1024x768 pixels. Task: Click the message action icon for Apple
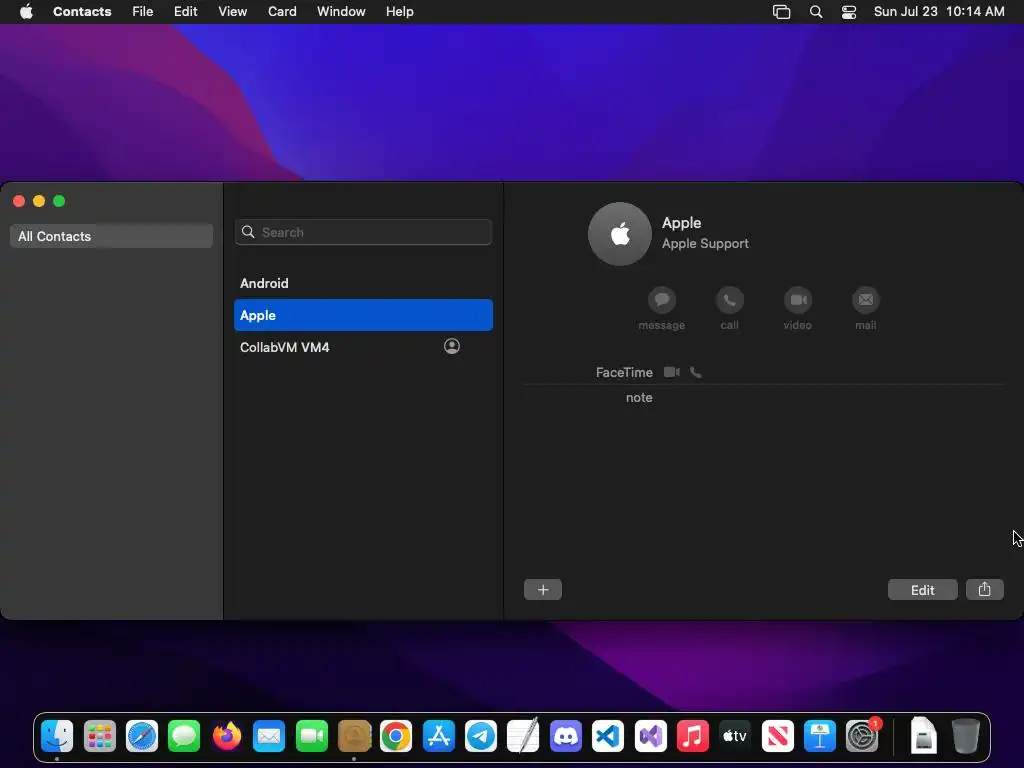coord(662,300)
